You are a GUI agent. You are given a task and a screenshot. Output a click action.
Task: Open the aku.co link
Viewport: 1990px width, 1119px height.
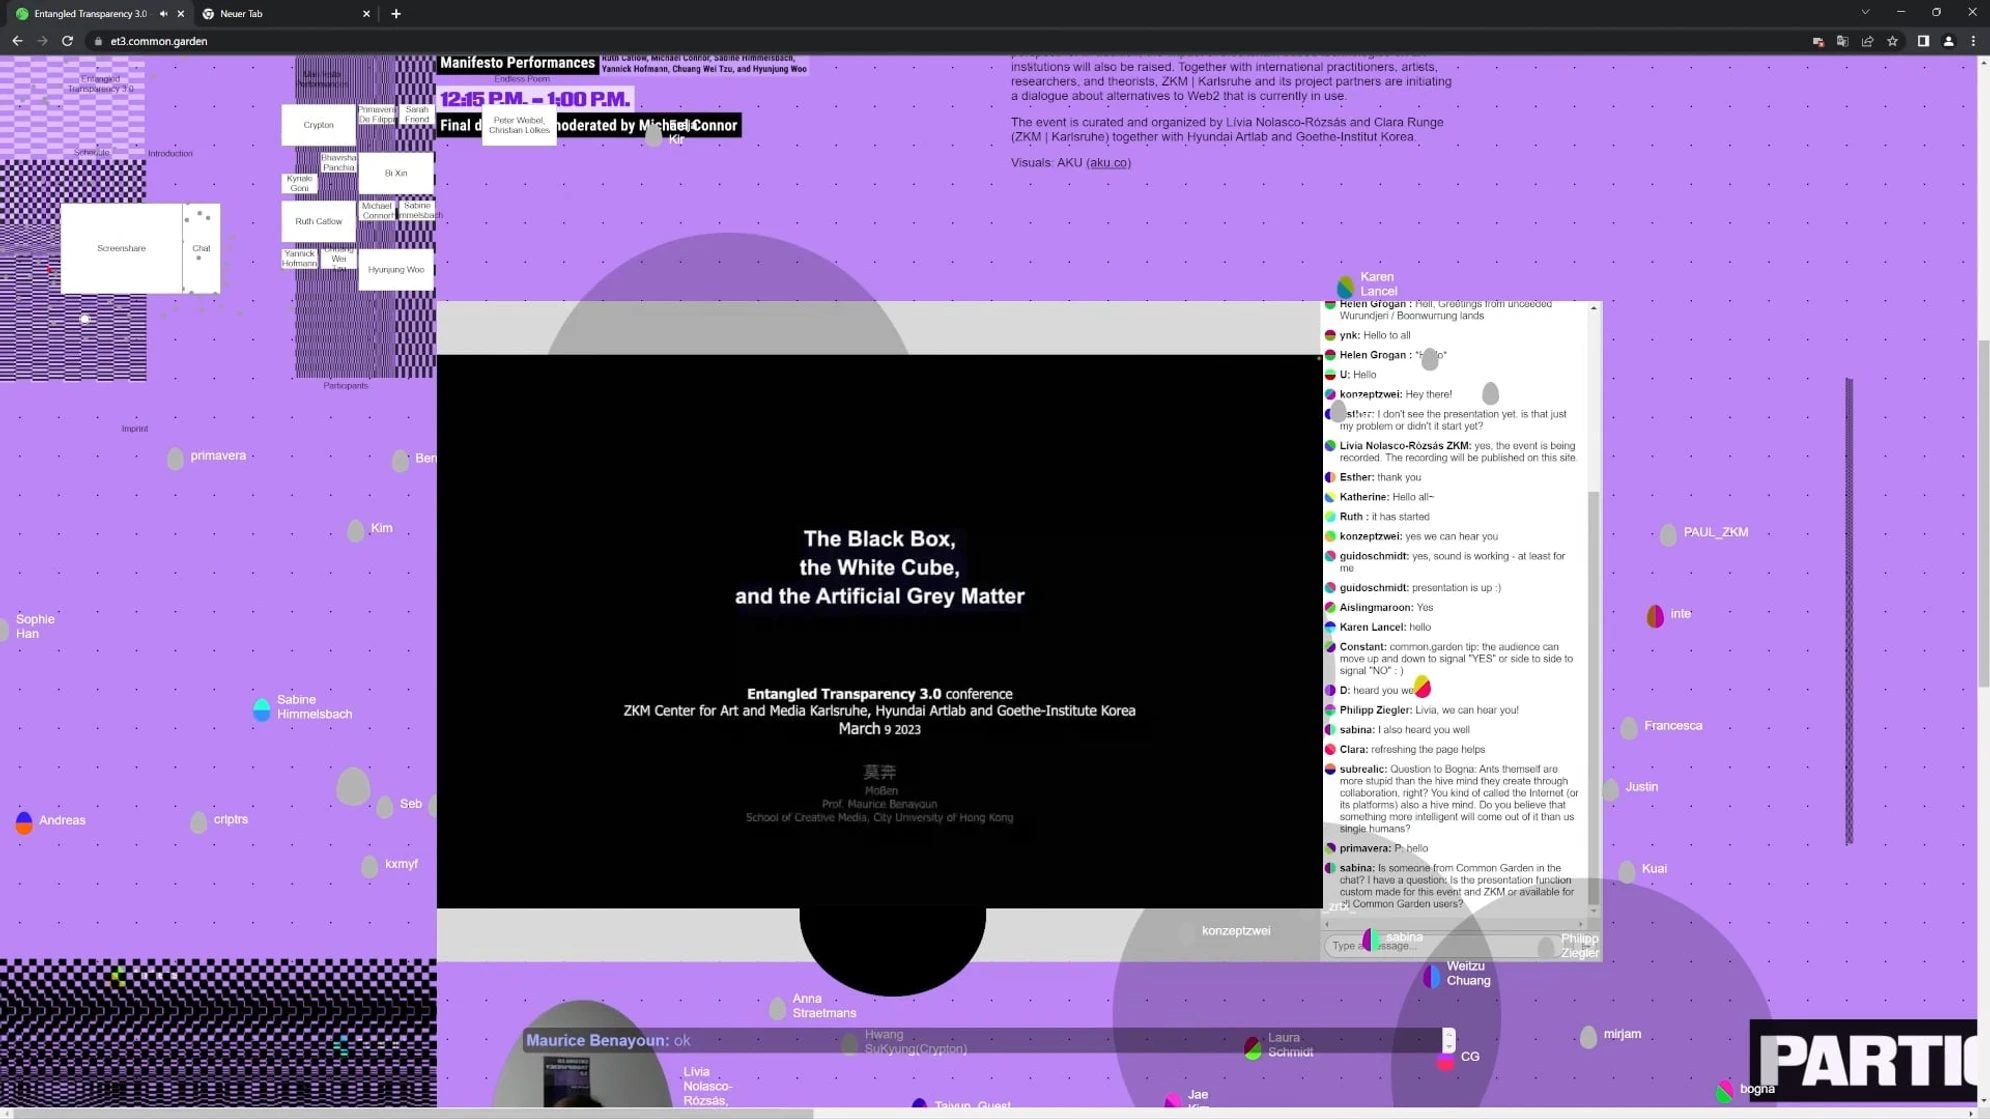tap(1108, 162)
